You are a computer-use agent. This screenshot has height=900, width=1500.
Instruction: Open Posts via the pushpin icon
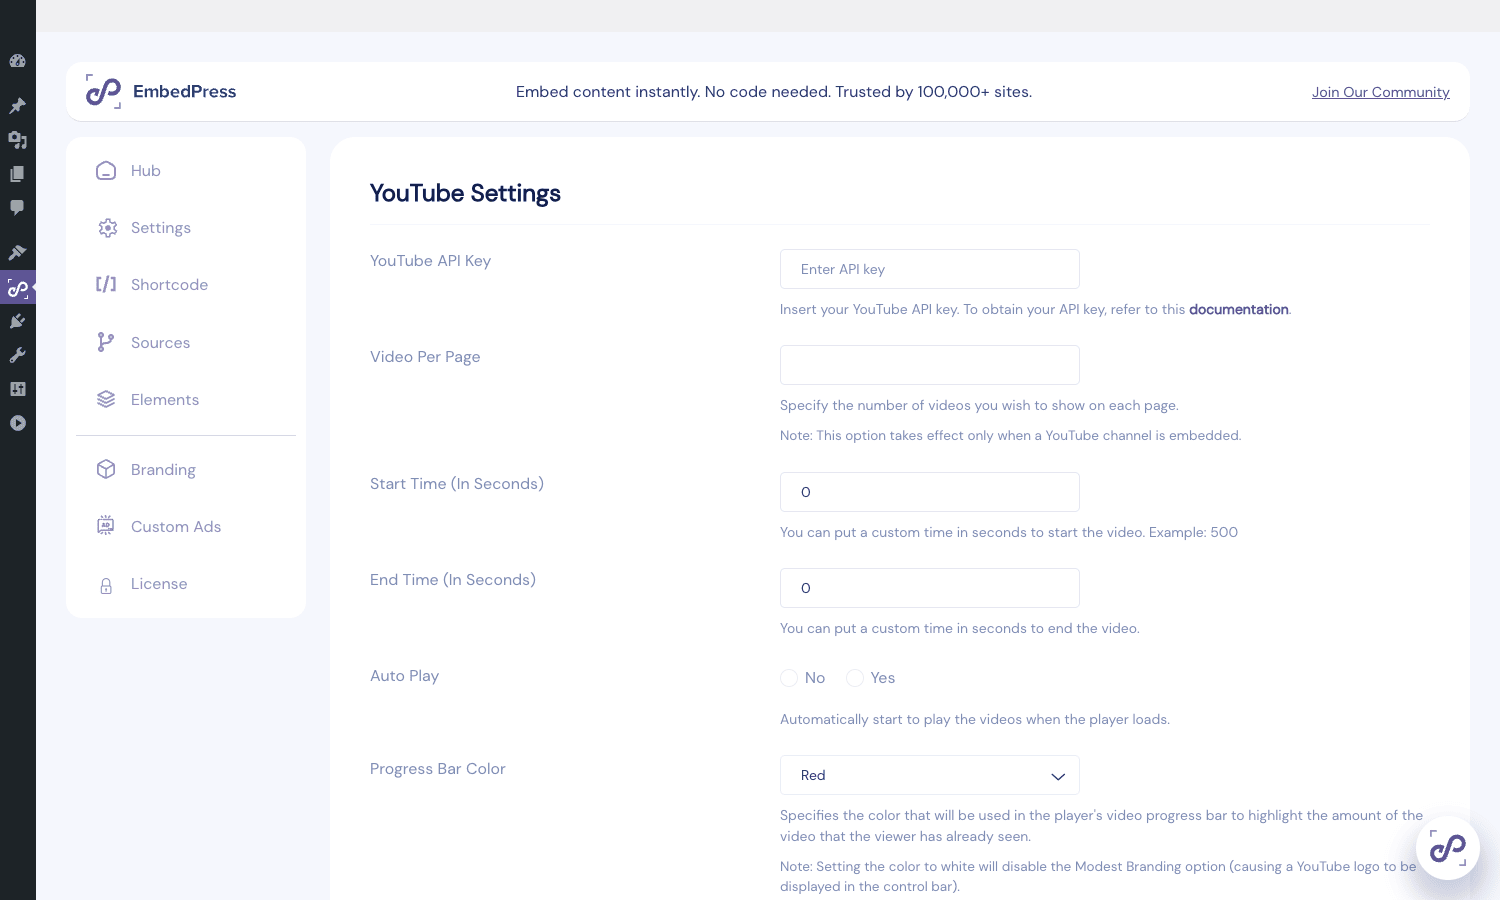point(17,106)
